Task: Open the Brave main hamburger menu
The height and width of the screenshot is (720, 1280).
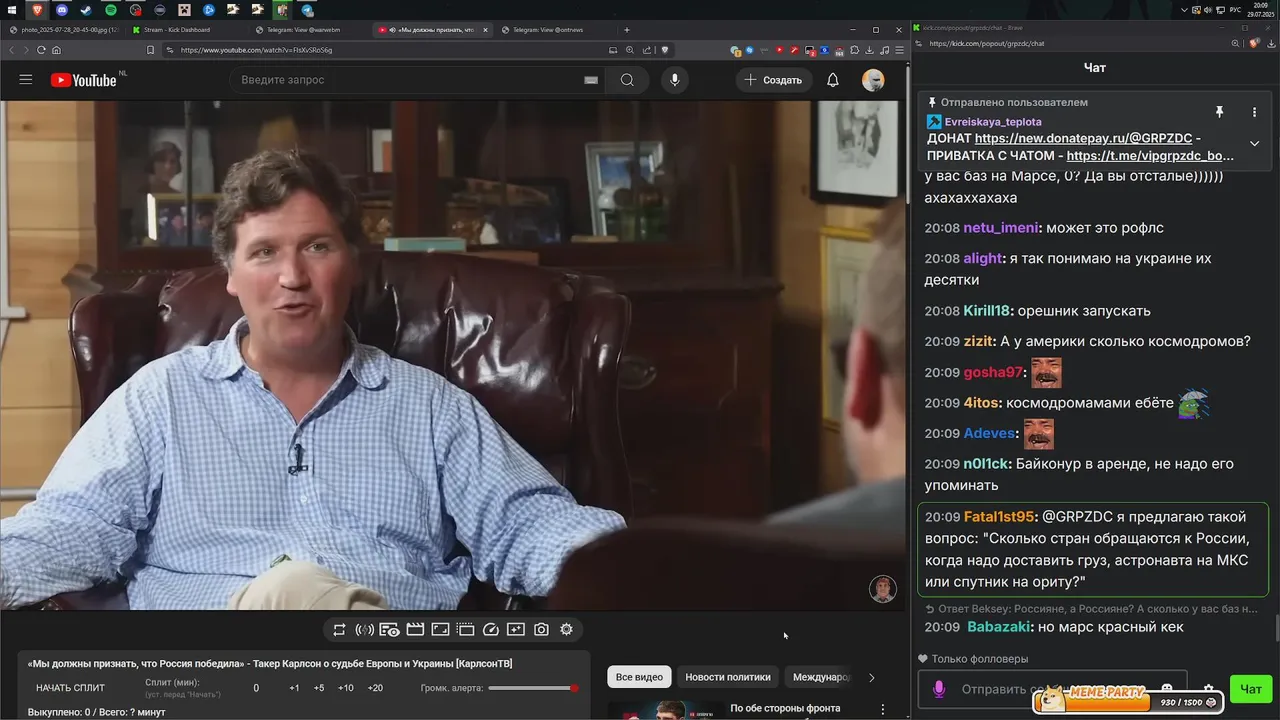Action: [899, 50]
